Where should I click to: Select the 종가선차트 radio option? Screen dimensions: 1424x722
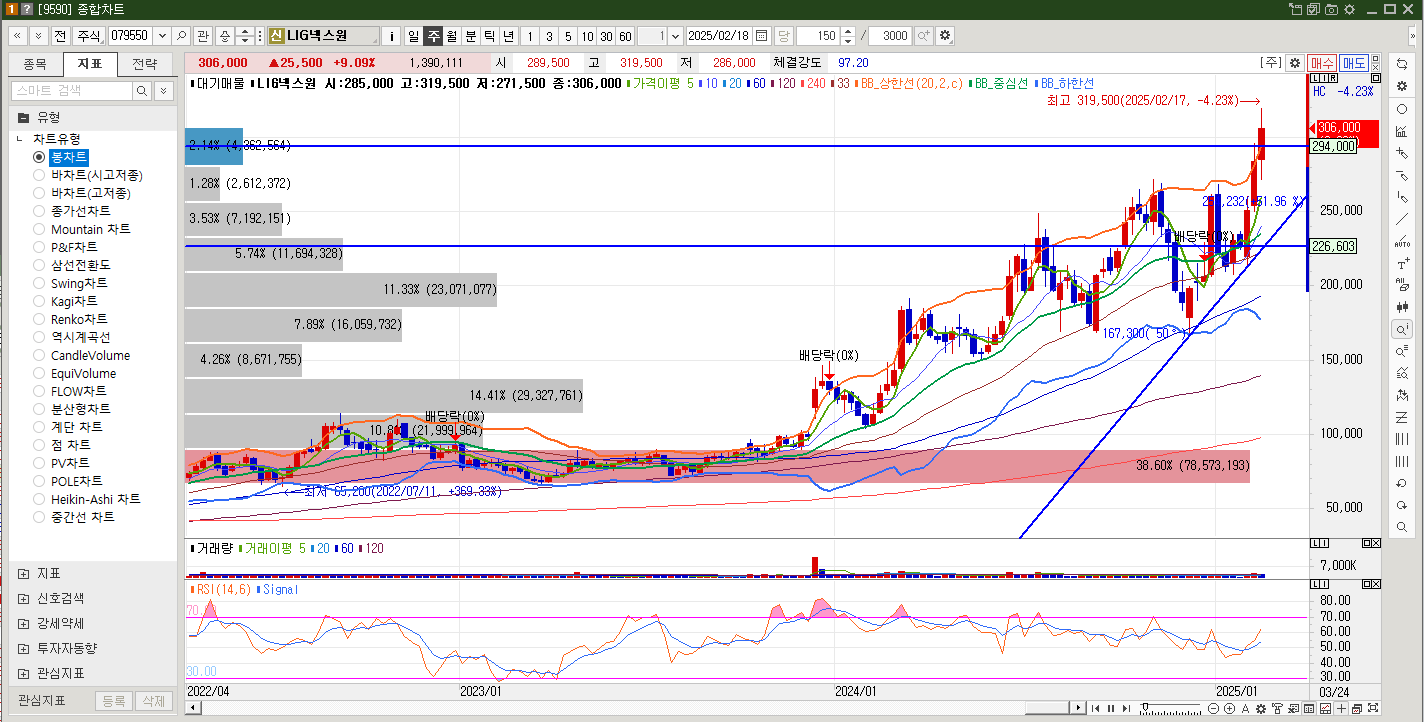point(39,211)
